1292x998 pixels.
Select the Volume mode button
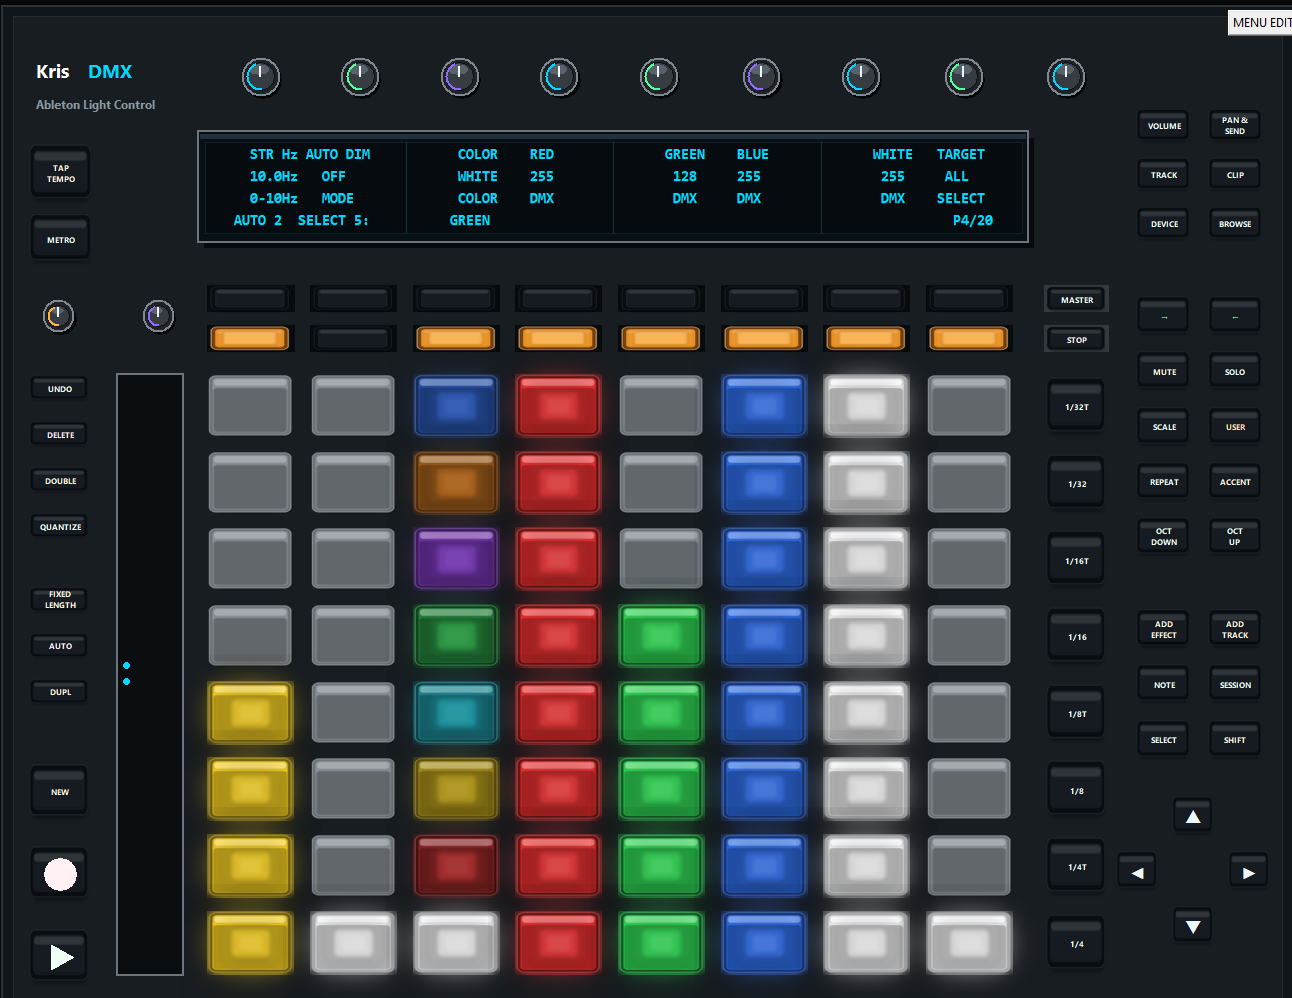click(x=1163, y=126)
